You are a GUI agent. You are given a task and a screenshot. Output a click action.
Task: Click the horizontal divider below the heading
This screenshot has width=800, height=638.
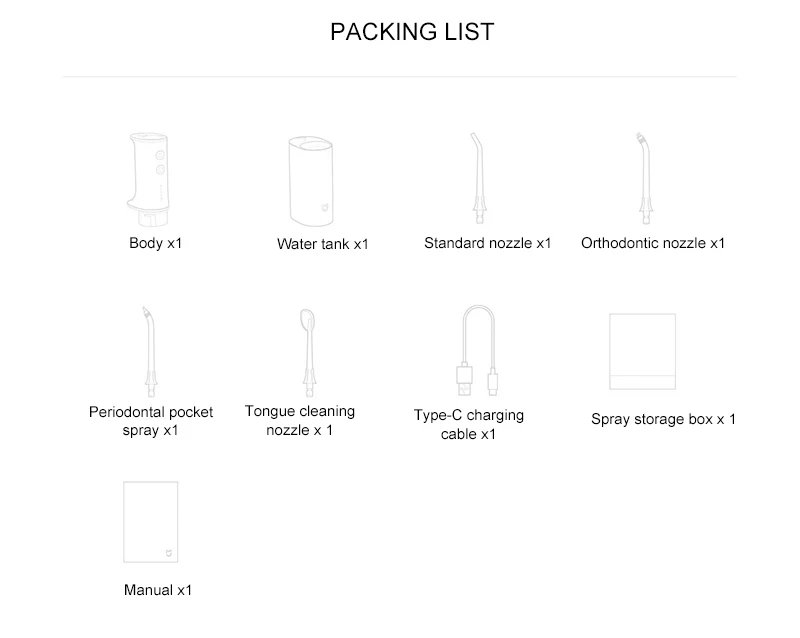tap(399, 77)
